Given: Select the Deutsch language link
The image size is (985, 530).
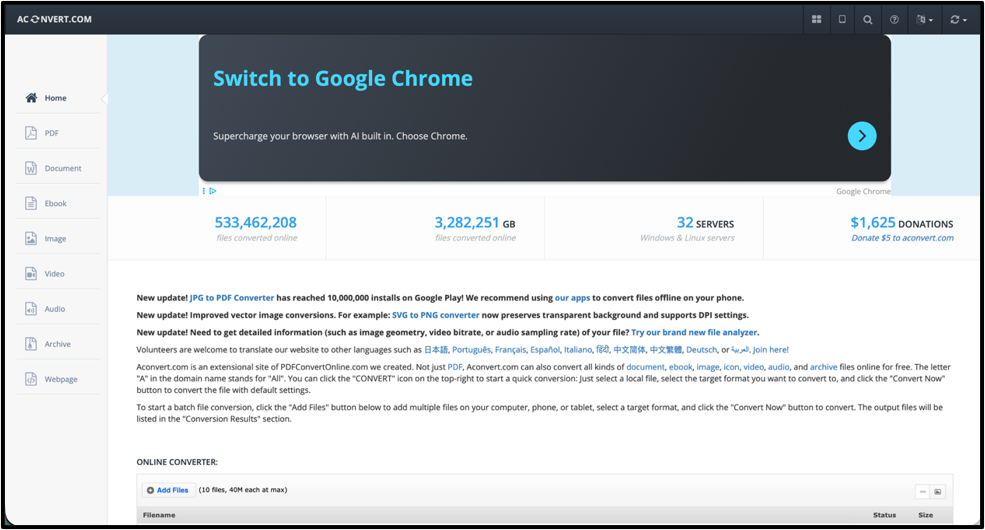Looking at the screenshot, I should tap(701, 350).
